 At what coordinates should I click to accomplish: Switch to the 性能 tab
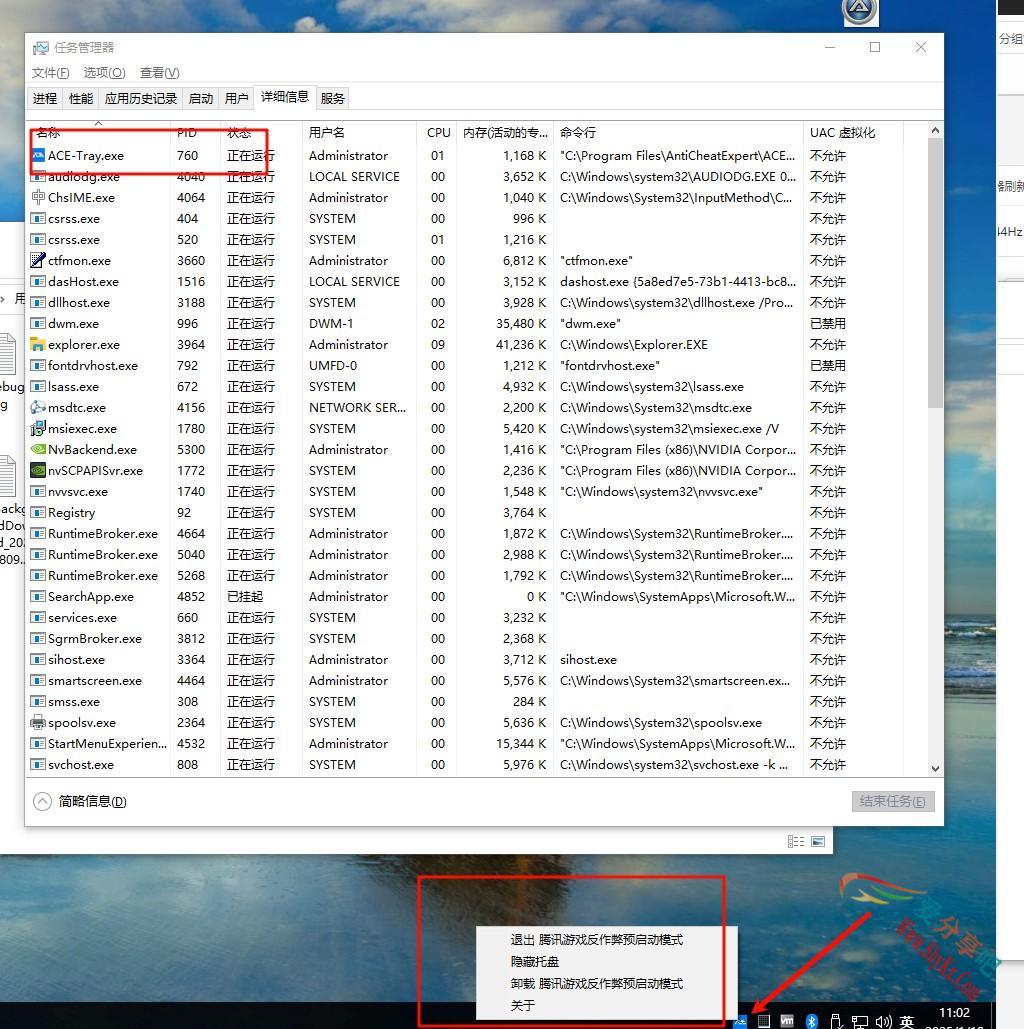coord(81,98)
